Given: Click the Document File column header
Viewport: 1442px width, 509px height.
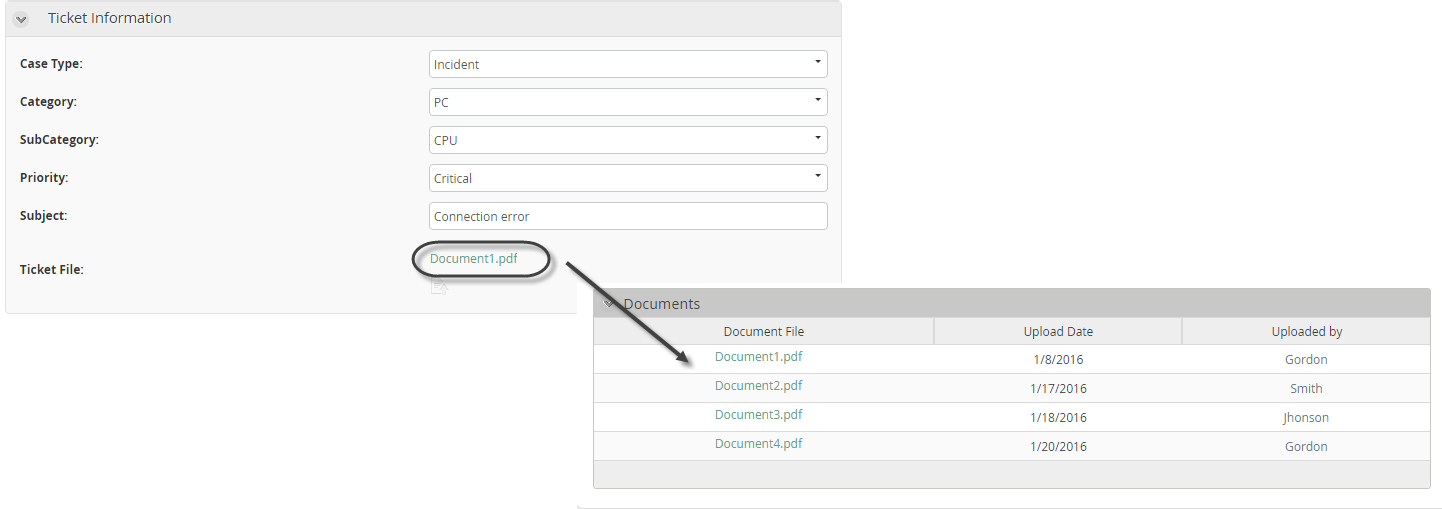Looking at the screenshot, I should tap(764, 331).
